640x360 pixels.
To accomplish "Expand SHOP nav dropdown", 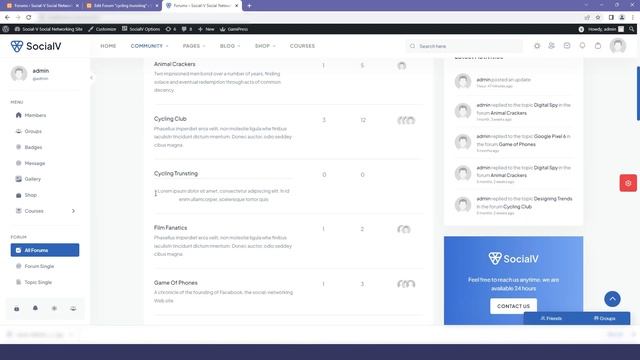I will [x=265, y=46].
